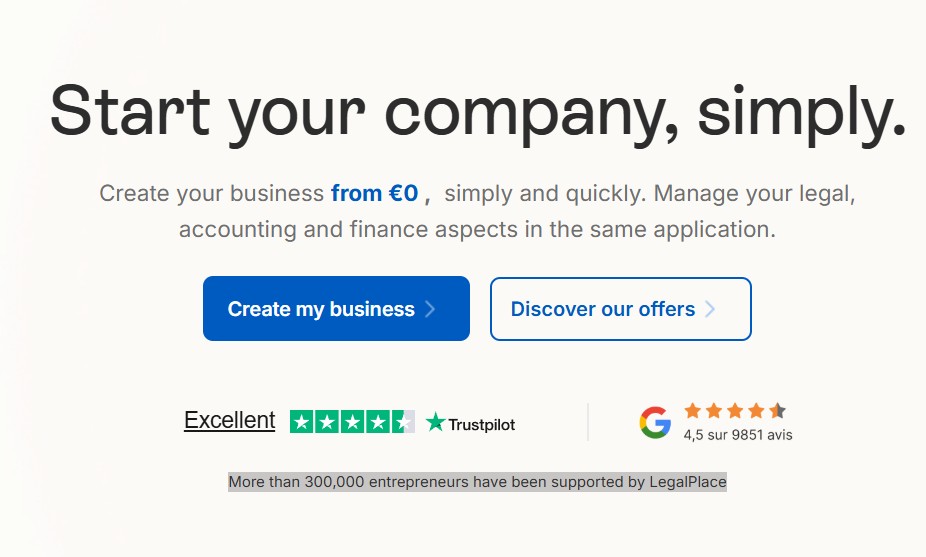The image size is (926, 557).
Task: Click the chevron arrow beside Discover our offers
Action: (710, 309)
